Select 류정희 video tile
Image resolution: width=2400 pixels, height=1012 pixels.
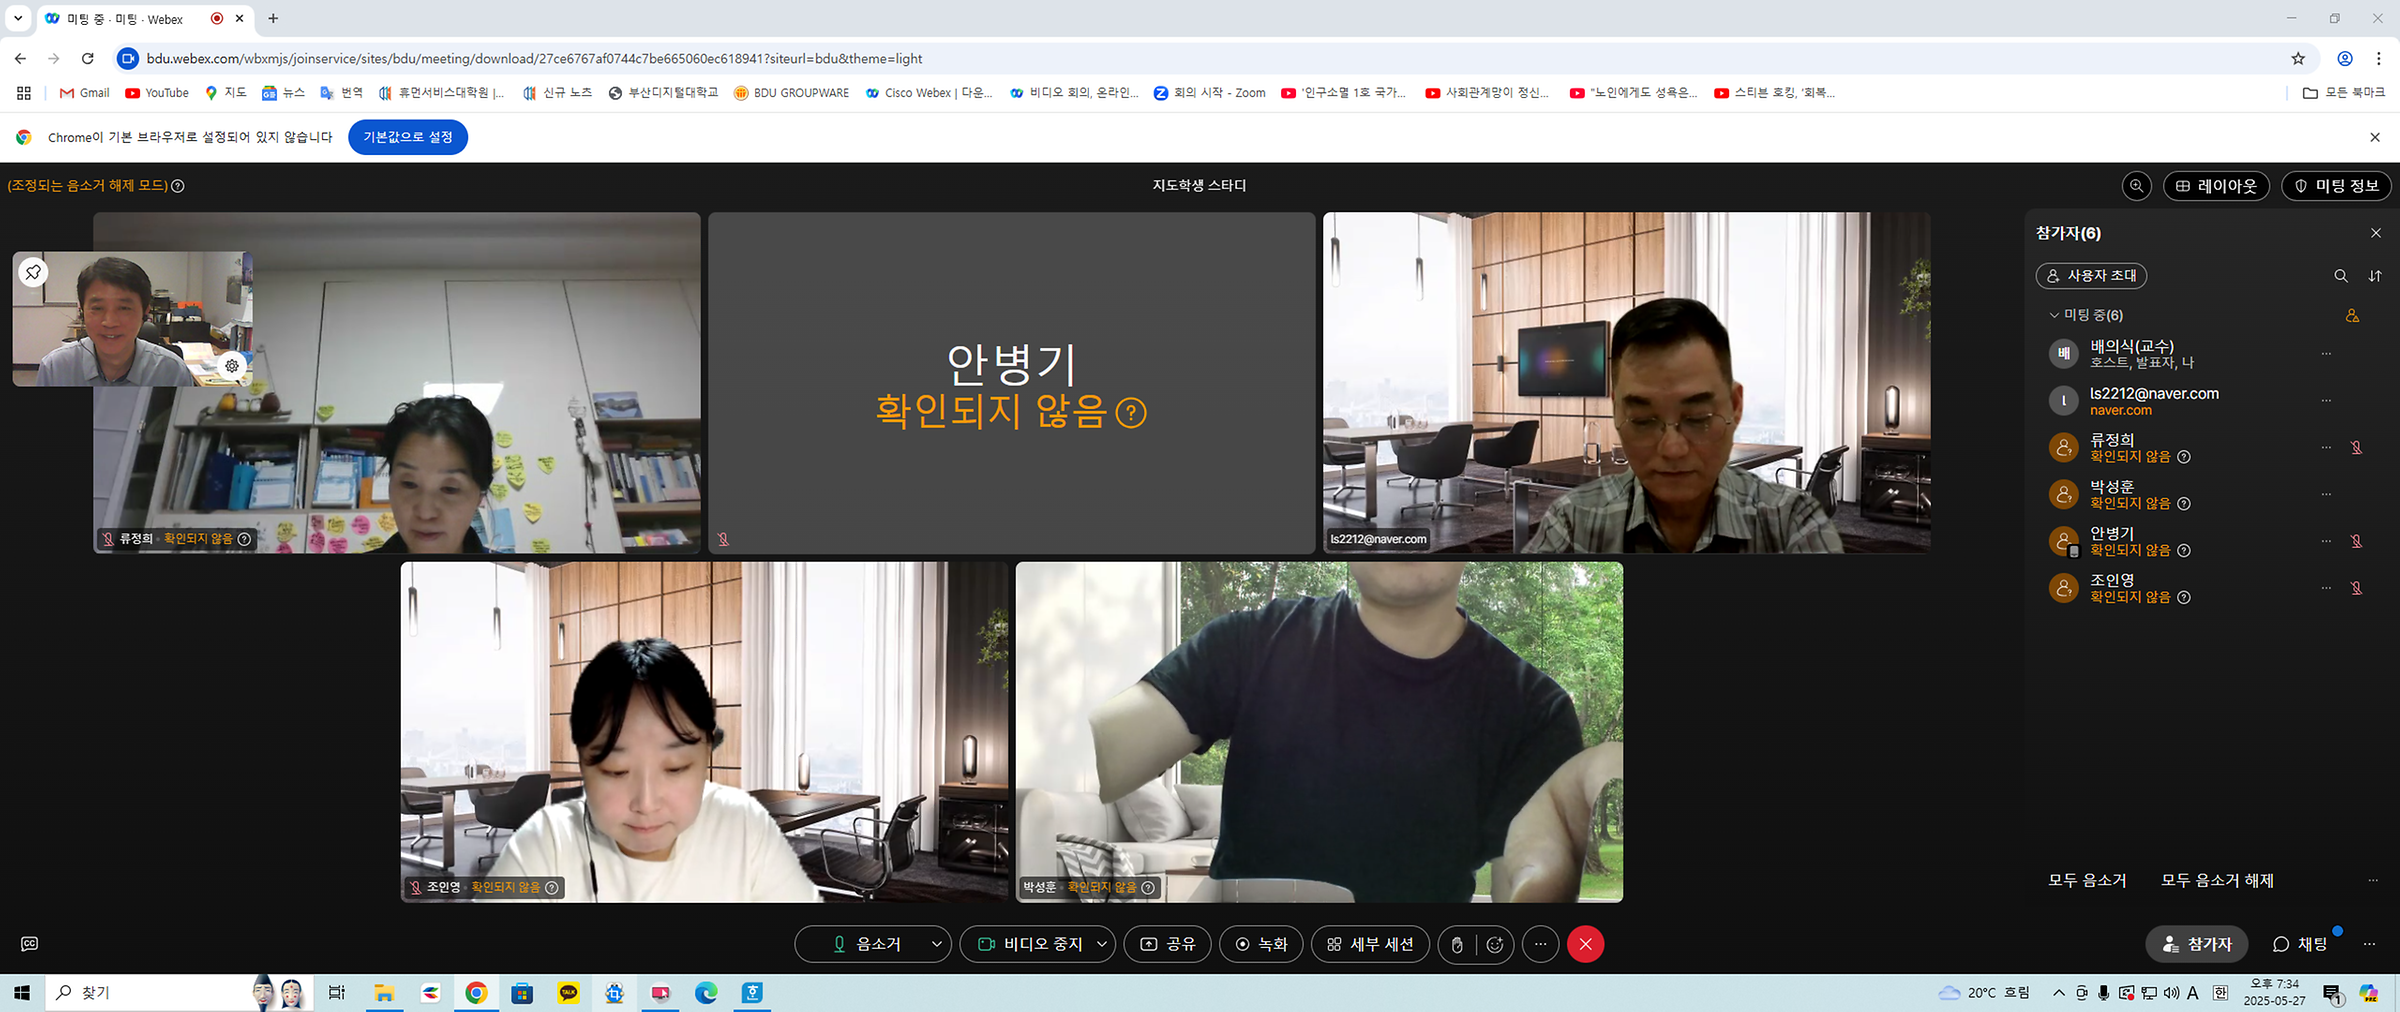tap(397, 382)
